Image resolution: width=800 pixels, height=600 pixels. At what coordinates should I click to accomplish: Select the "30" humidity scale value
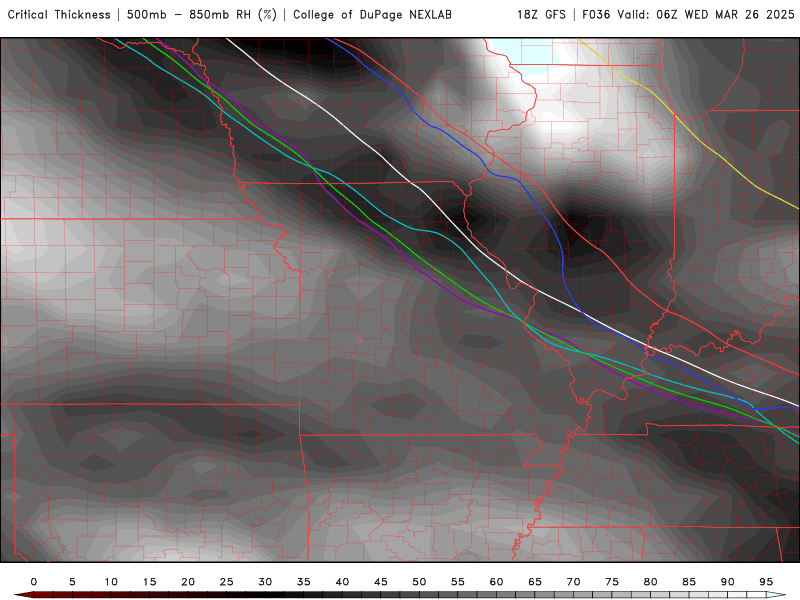pyautogui.click(x=265, y=582)
